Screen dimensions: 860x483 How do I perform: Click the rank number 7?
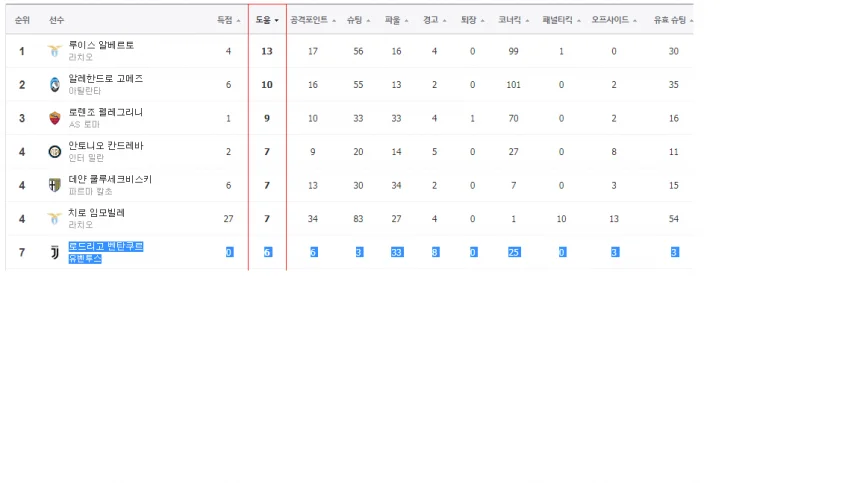[22, 252]
